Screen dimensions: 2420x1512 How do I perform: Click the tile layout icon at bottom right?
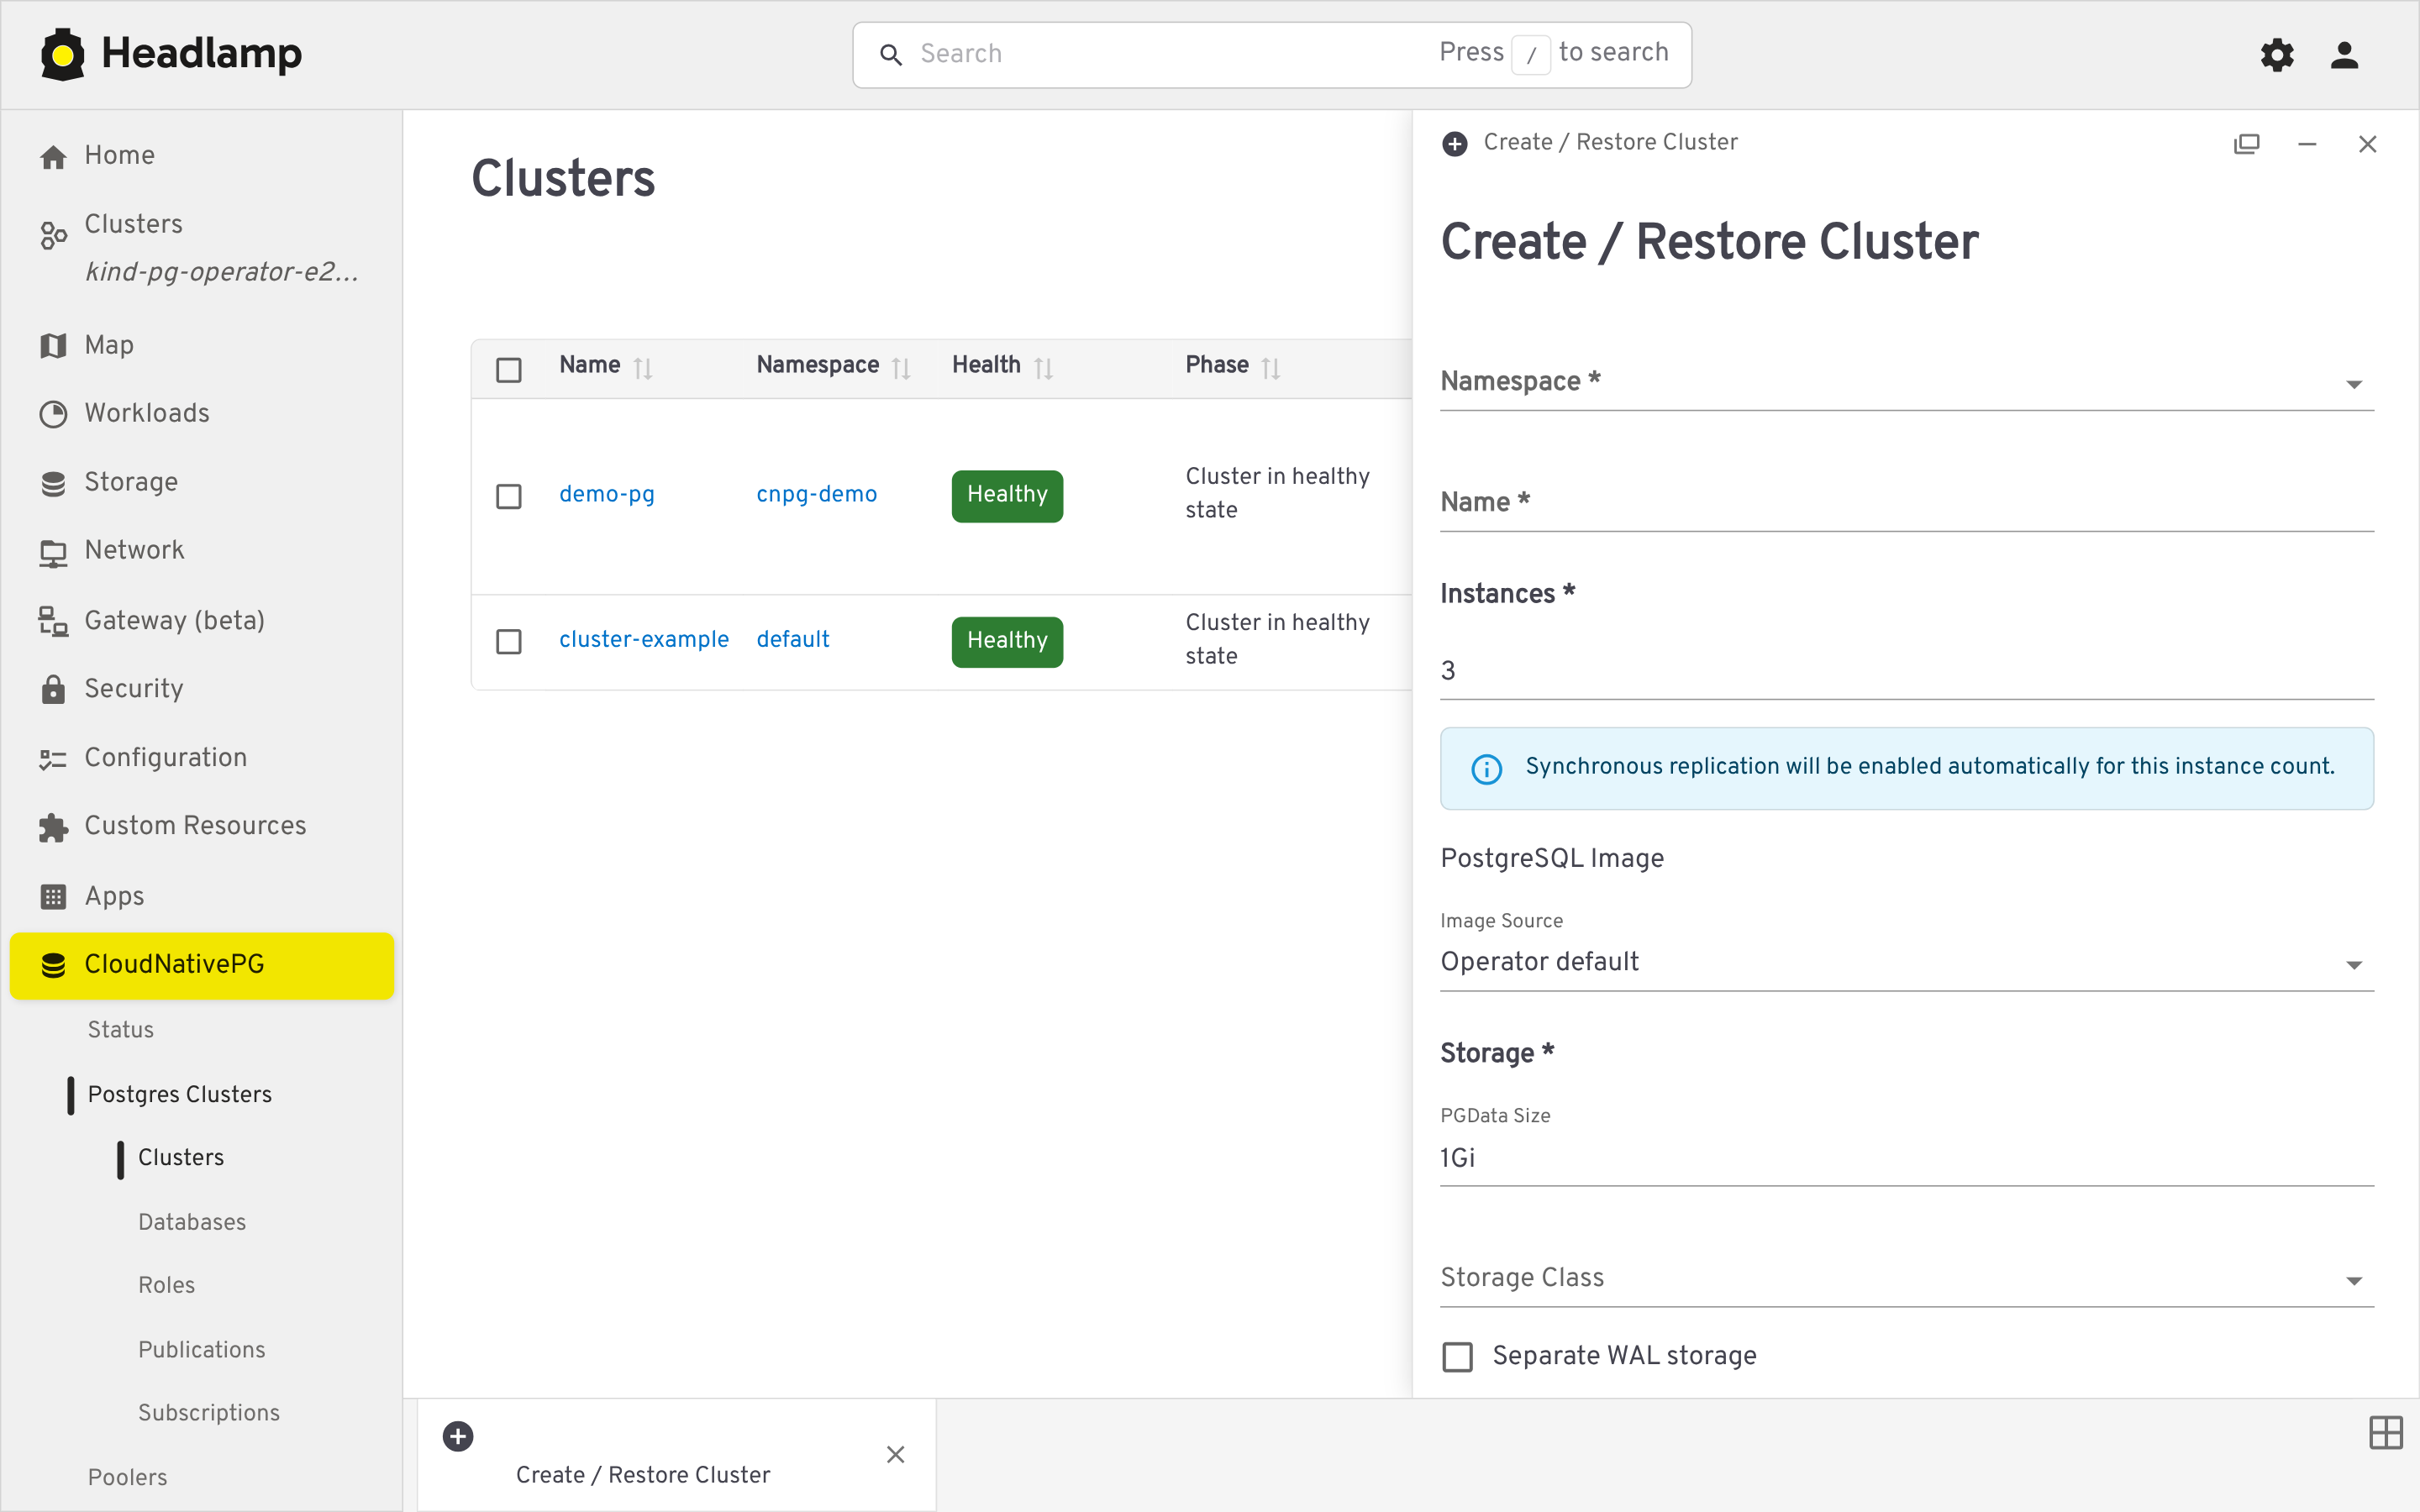pos(2385,1432)
